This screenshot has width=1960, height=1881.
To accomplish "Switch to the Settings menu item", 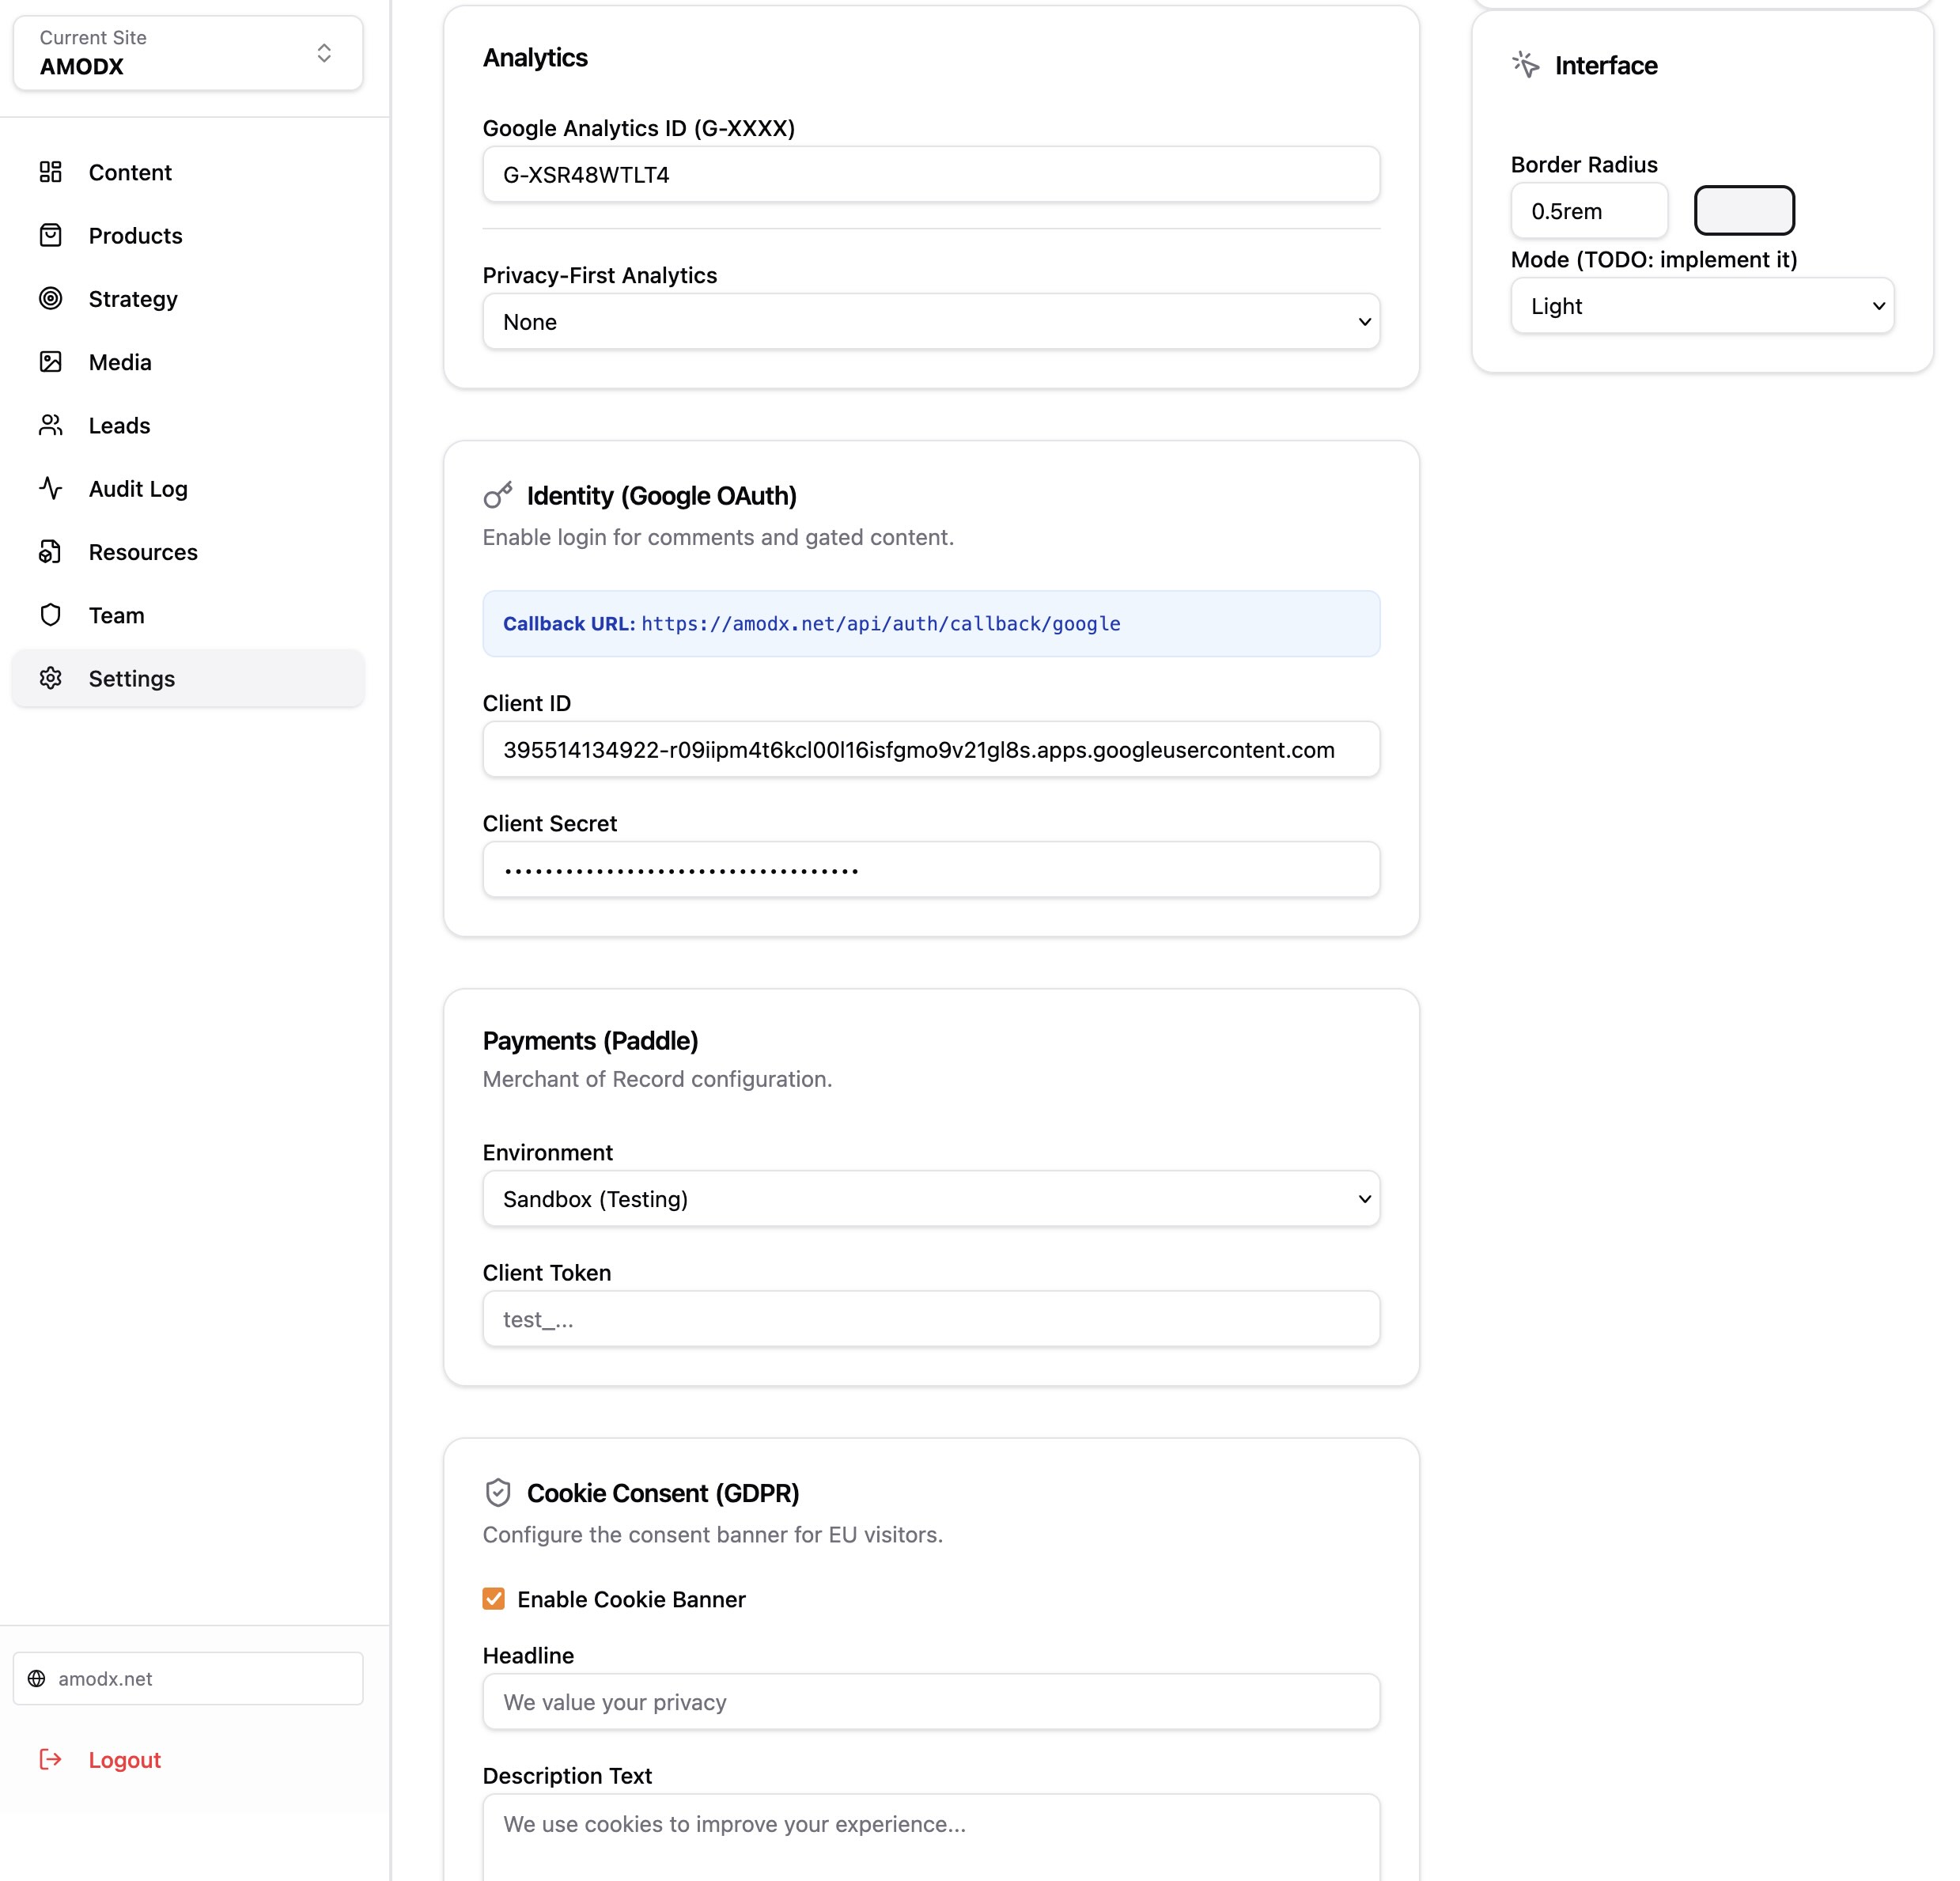I will (x=131, y=678).
